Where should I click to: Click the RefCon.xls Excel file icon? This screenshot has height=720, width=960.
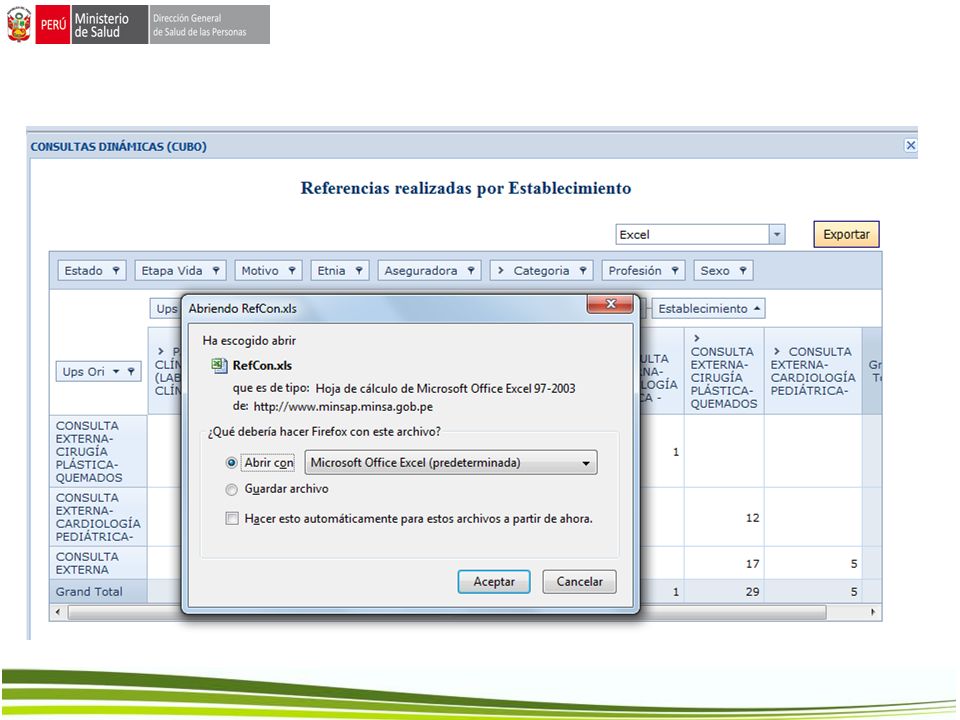219,366
